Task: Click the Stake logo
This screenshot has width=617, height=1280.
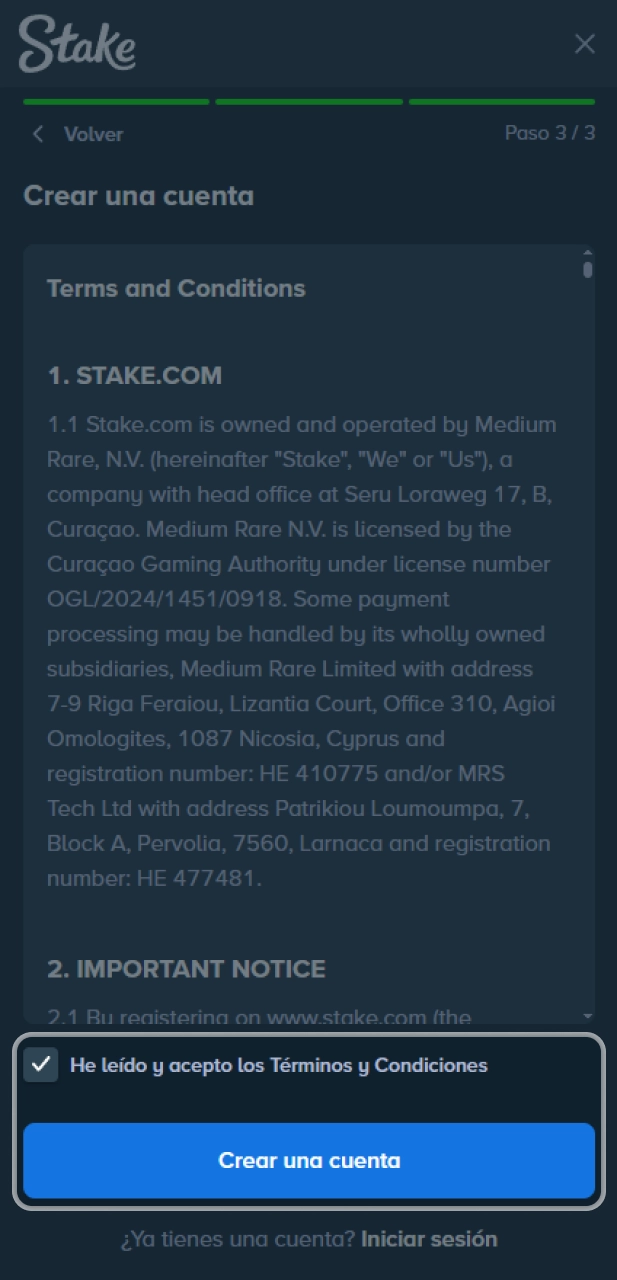Action: coord(77,44)
